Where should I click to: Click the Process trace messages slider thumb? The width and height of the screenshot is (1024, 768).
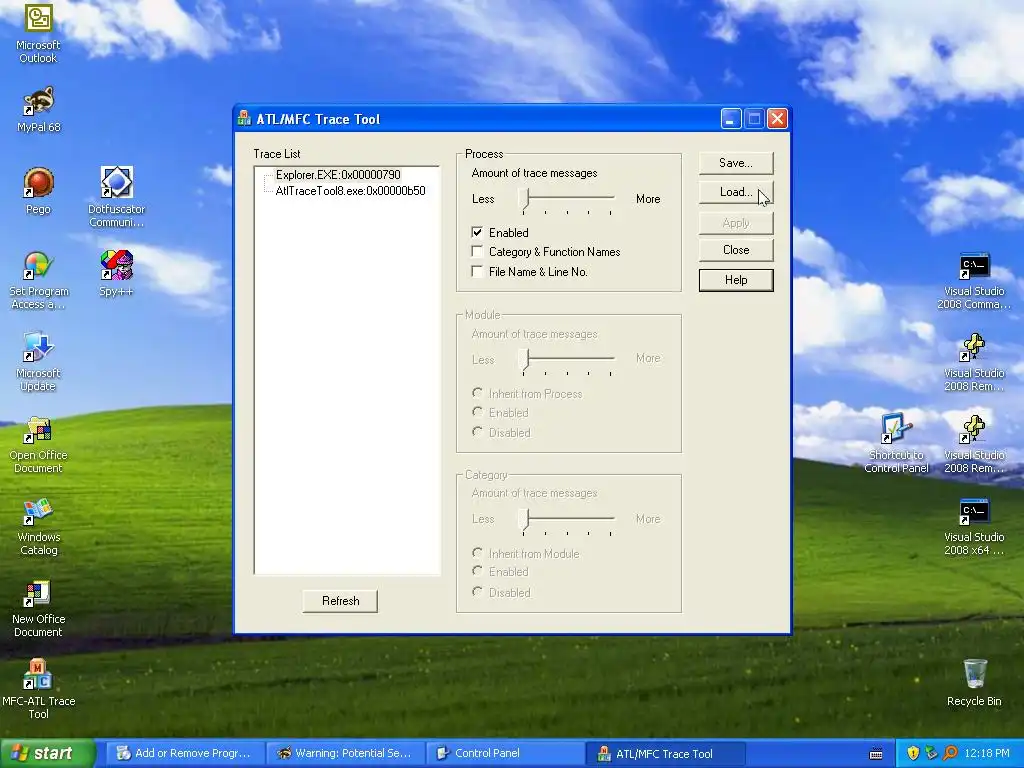[524, 199]
